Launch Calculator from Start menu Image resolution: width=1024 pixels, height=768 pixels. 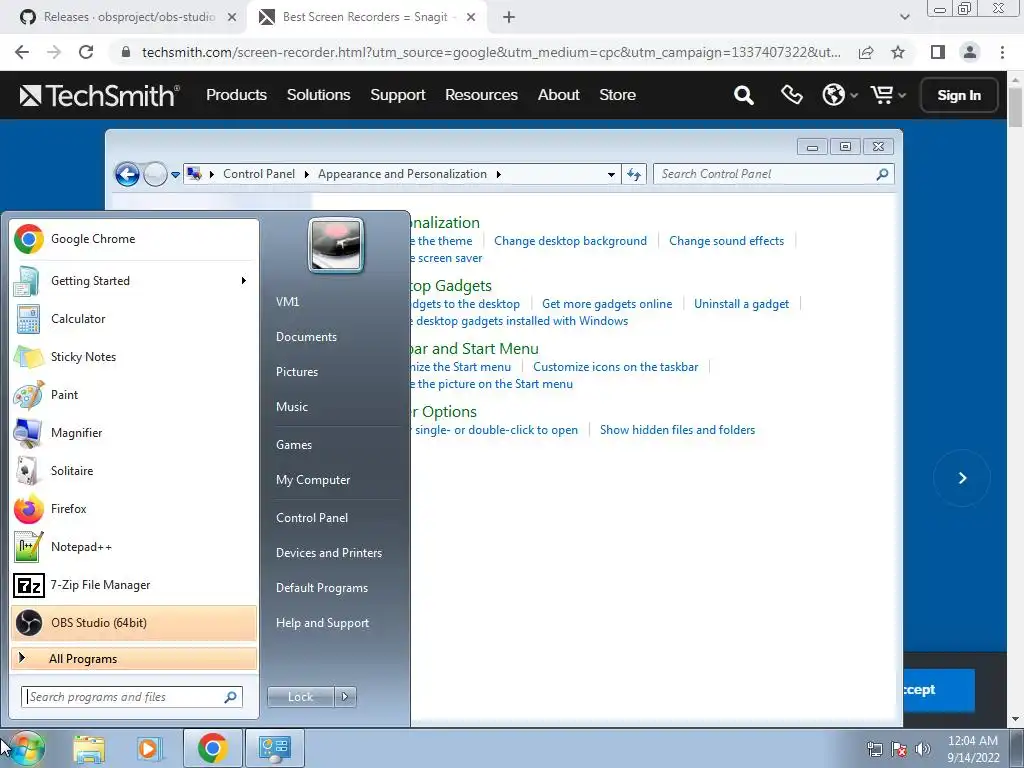click(134, 319)
